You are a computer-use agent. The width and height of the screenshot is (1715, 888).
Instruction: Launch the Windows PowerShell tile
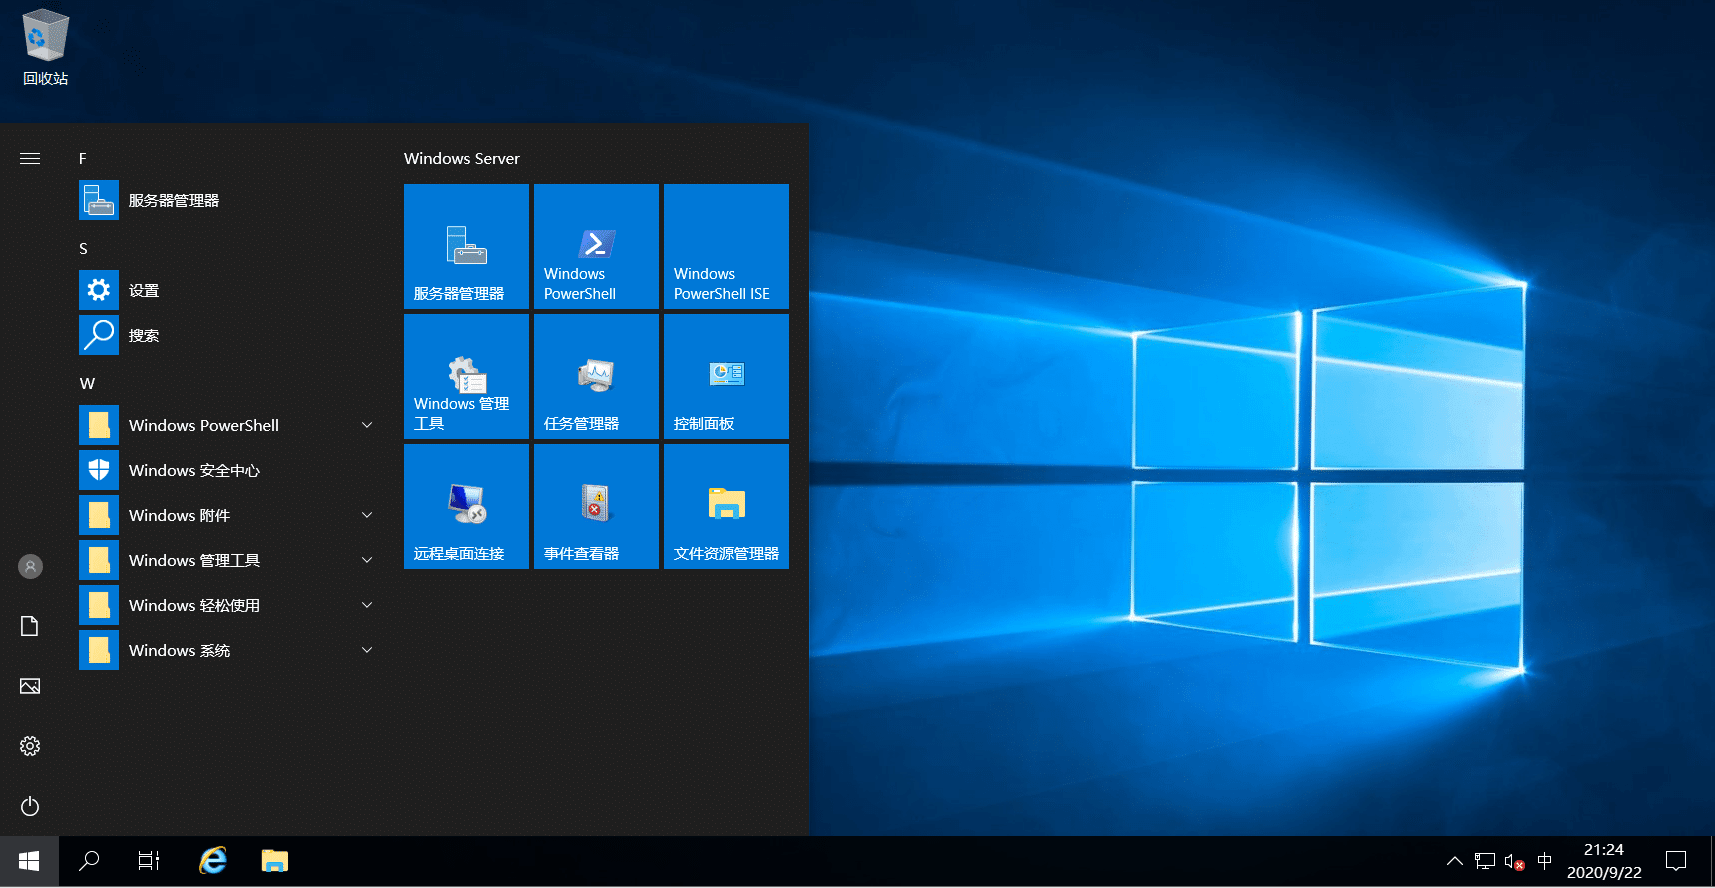tap(596, 246)
